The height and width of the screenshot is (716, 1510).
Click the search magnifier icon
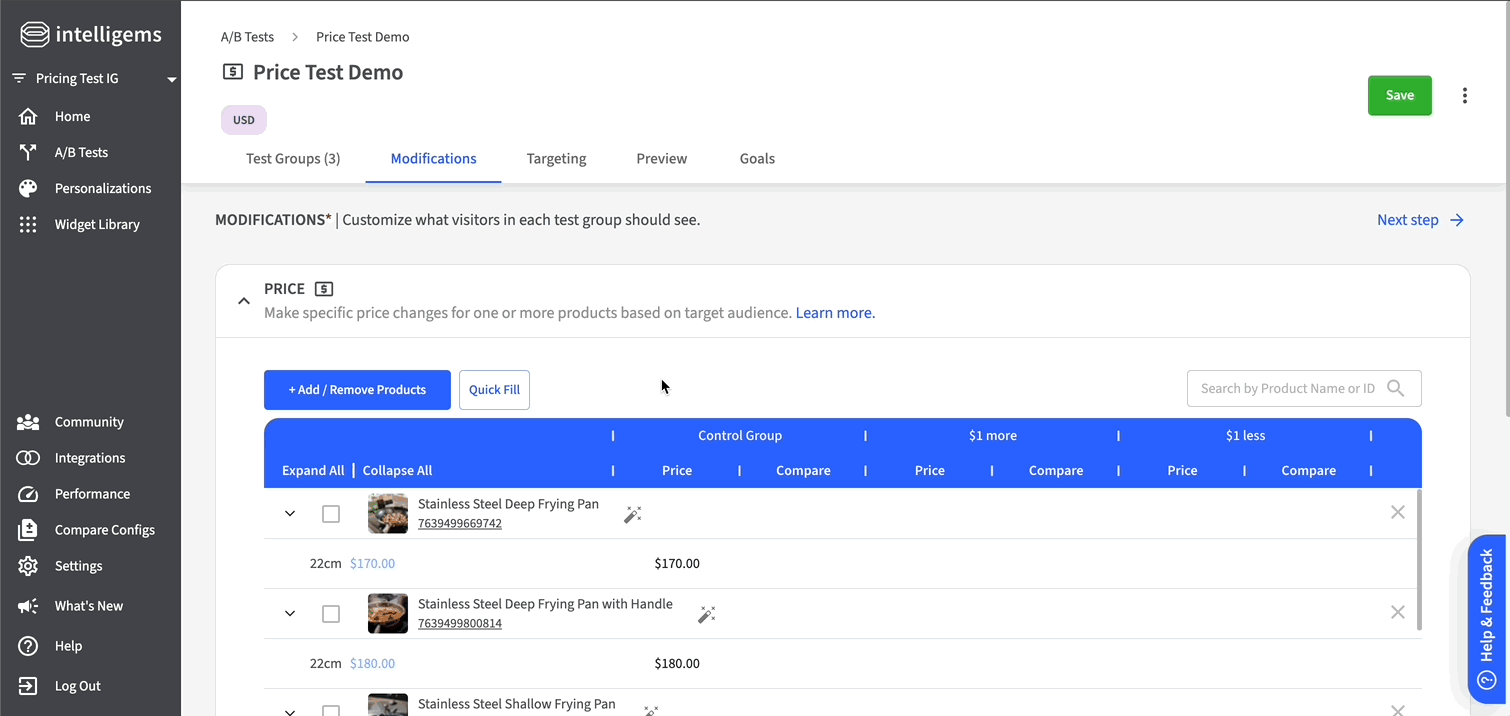click(x=1396, y=388)
